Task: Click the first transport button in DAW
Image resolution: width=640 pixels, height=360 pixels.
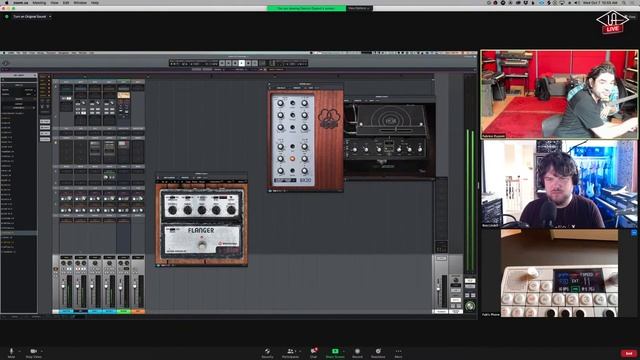Action: (x=222, y=63)
